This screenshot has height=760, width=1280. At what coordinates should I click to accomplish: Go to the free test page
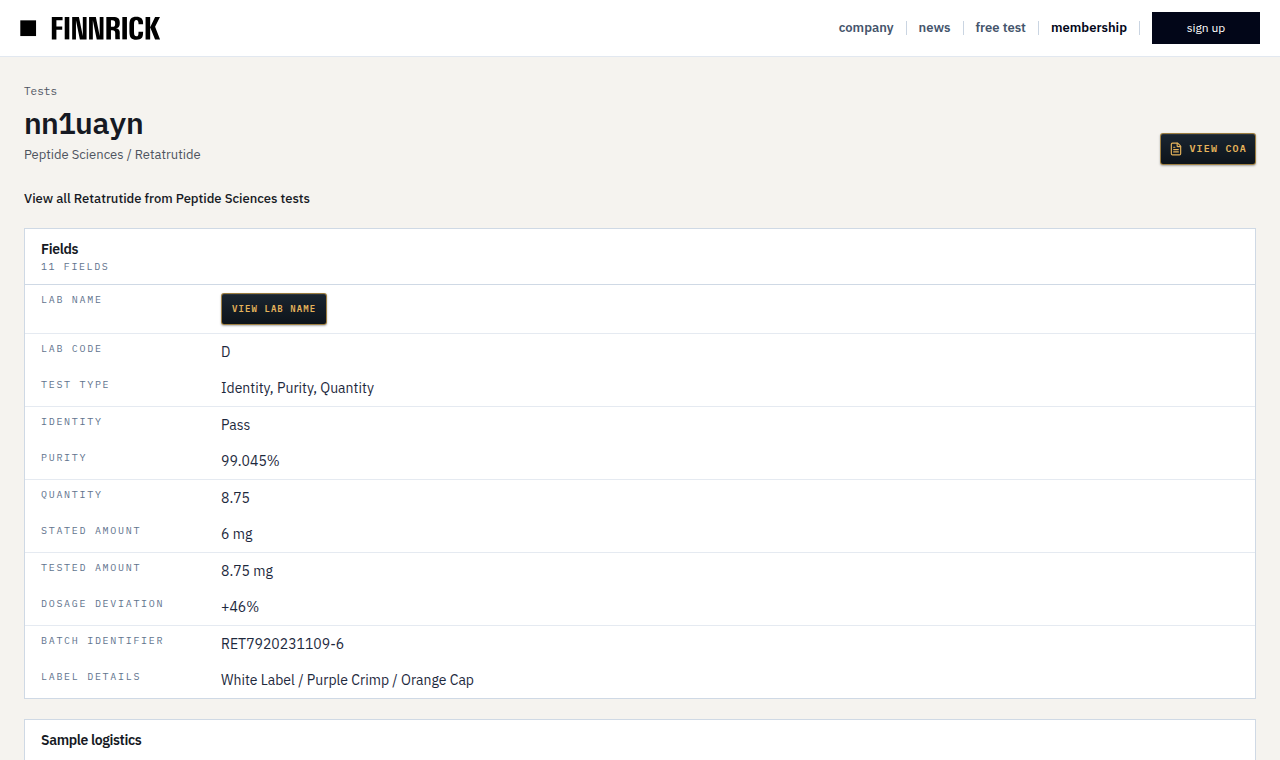[x=1001, y=28]
